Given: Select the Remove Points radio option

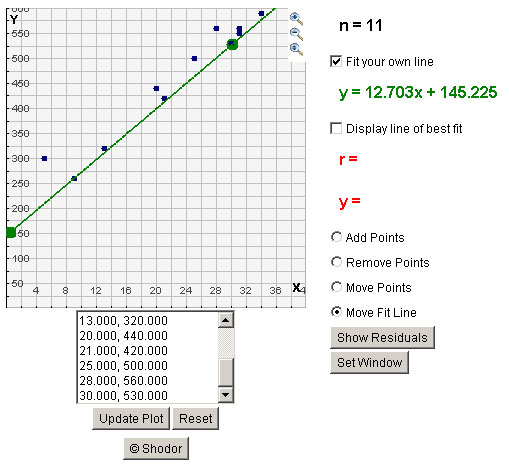Looking at the screenshot, I should (x=336, y=262).
